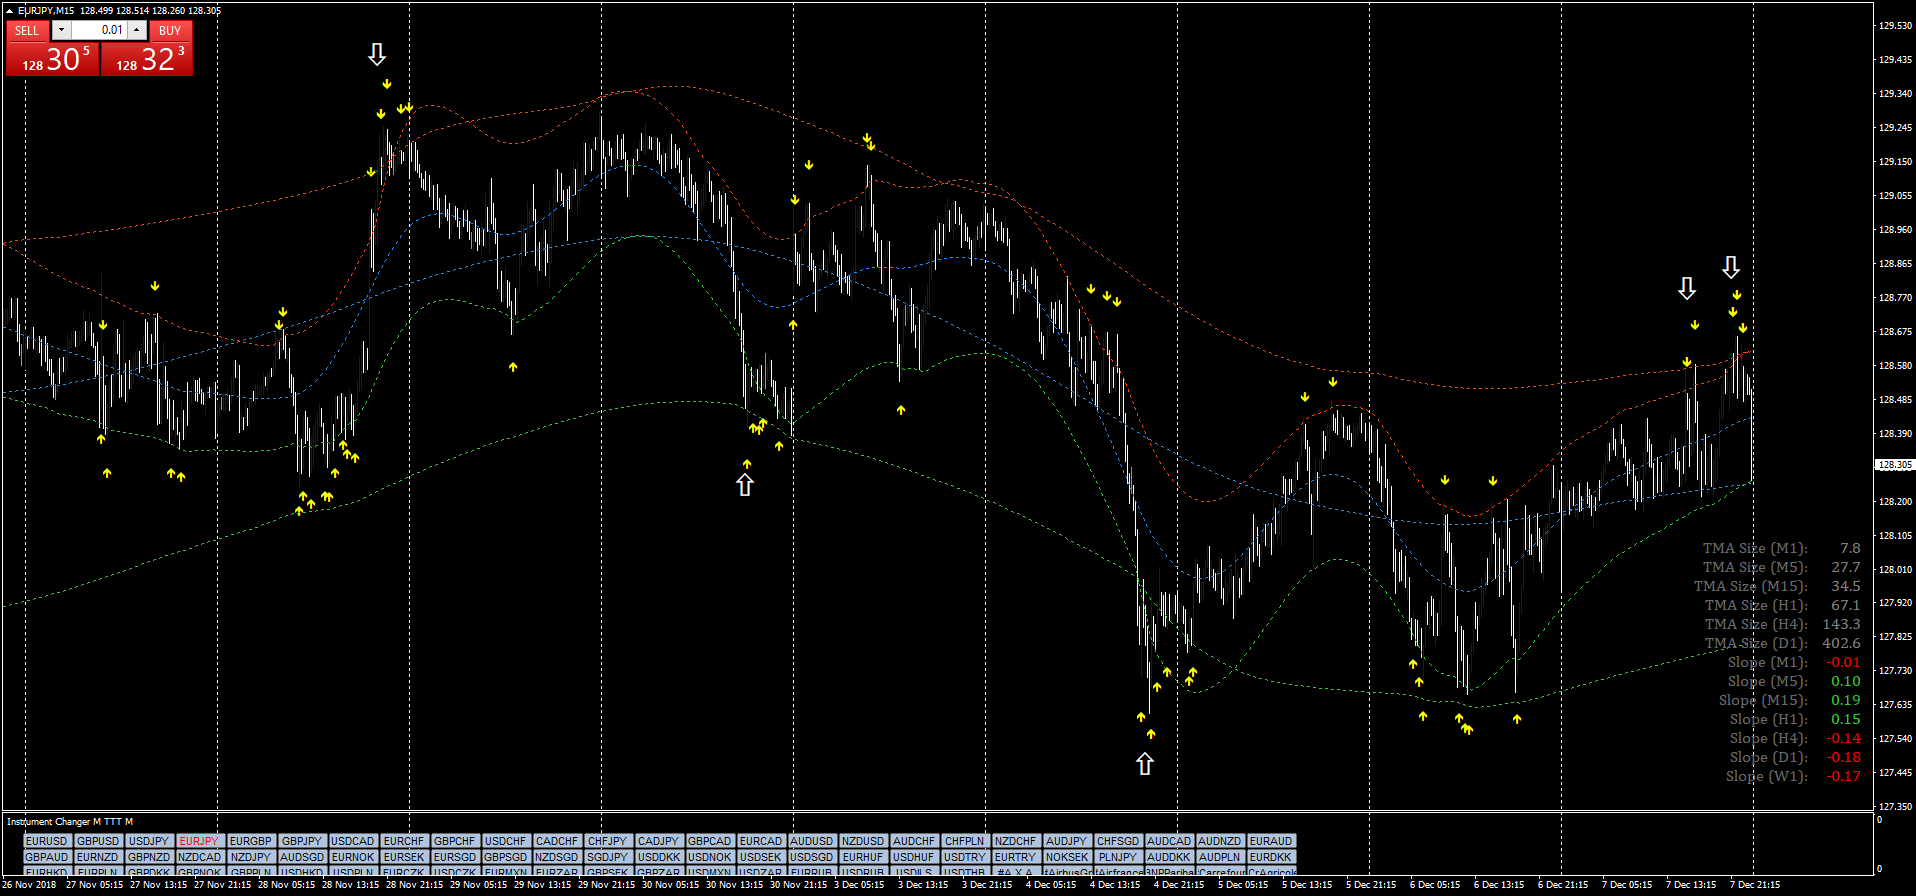Switch instrument to AUDCHF

coord(913,841)
